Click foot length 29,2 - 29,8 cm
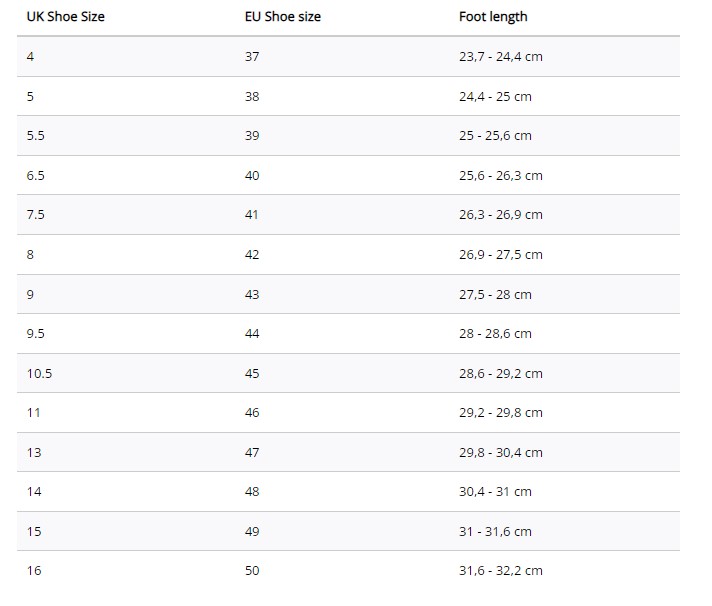This screenshot has height=606, width=712. tap(500, 413)
